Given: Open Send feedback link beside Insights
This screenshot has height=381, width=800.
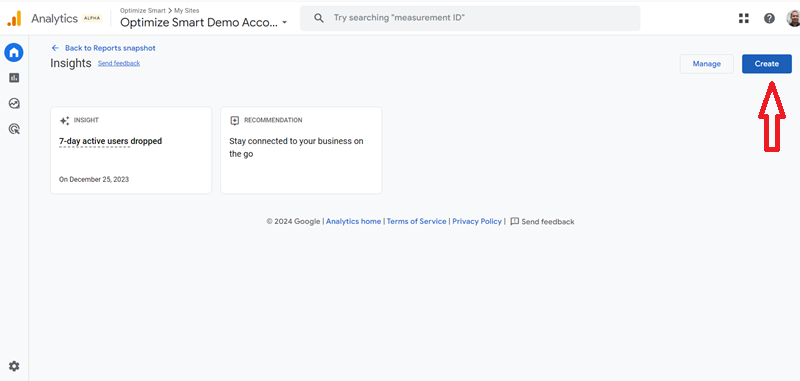Looking at the screenshot, I should (119, 63).
